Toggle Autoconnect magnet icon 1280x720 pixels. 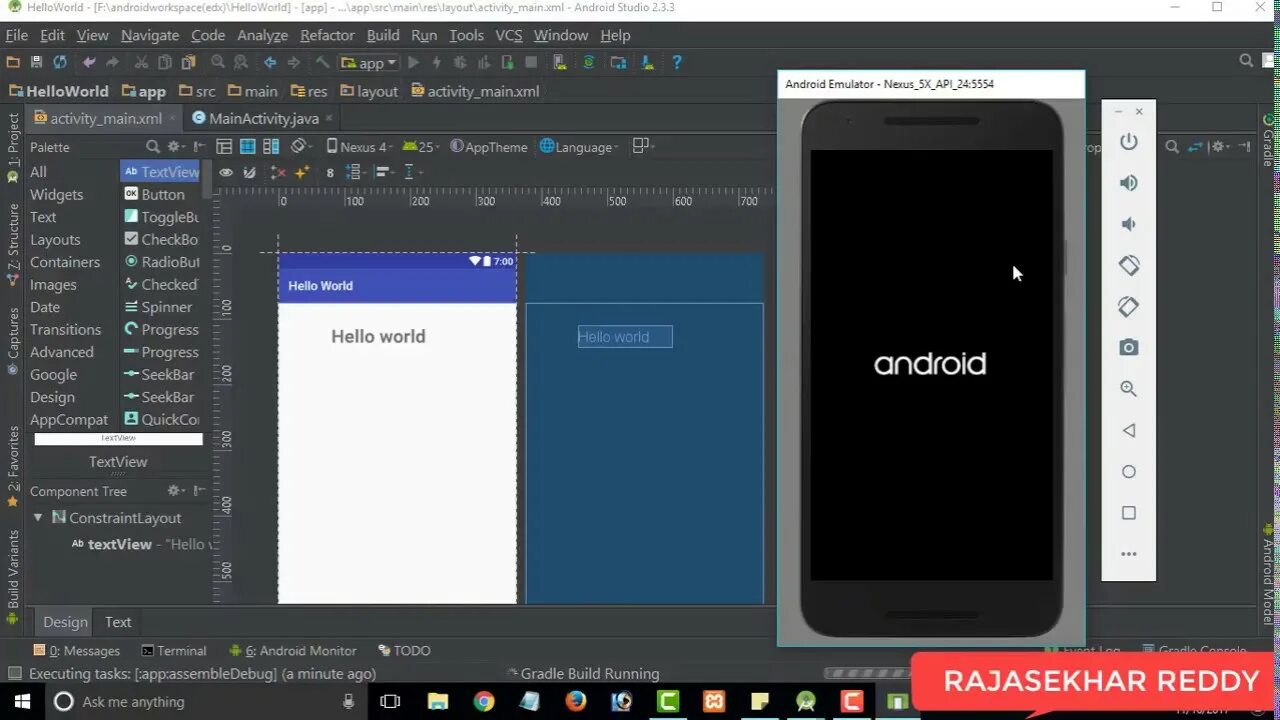point(250,172)
